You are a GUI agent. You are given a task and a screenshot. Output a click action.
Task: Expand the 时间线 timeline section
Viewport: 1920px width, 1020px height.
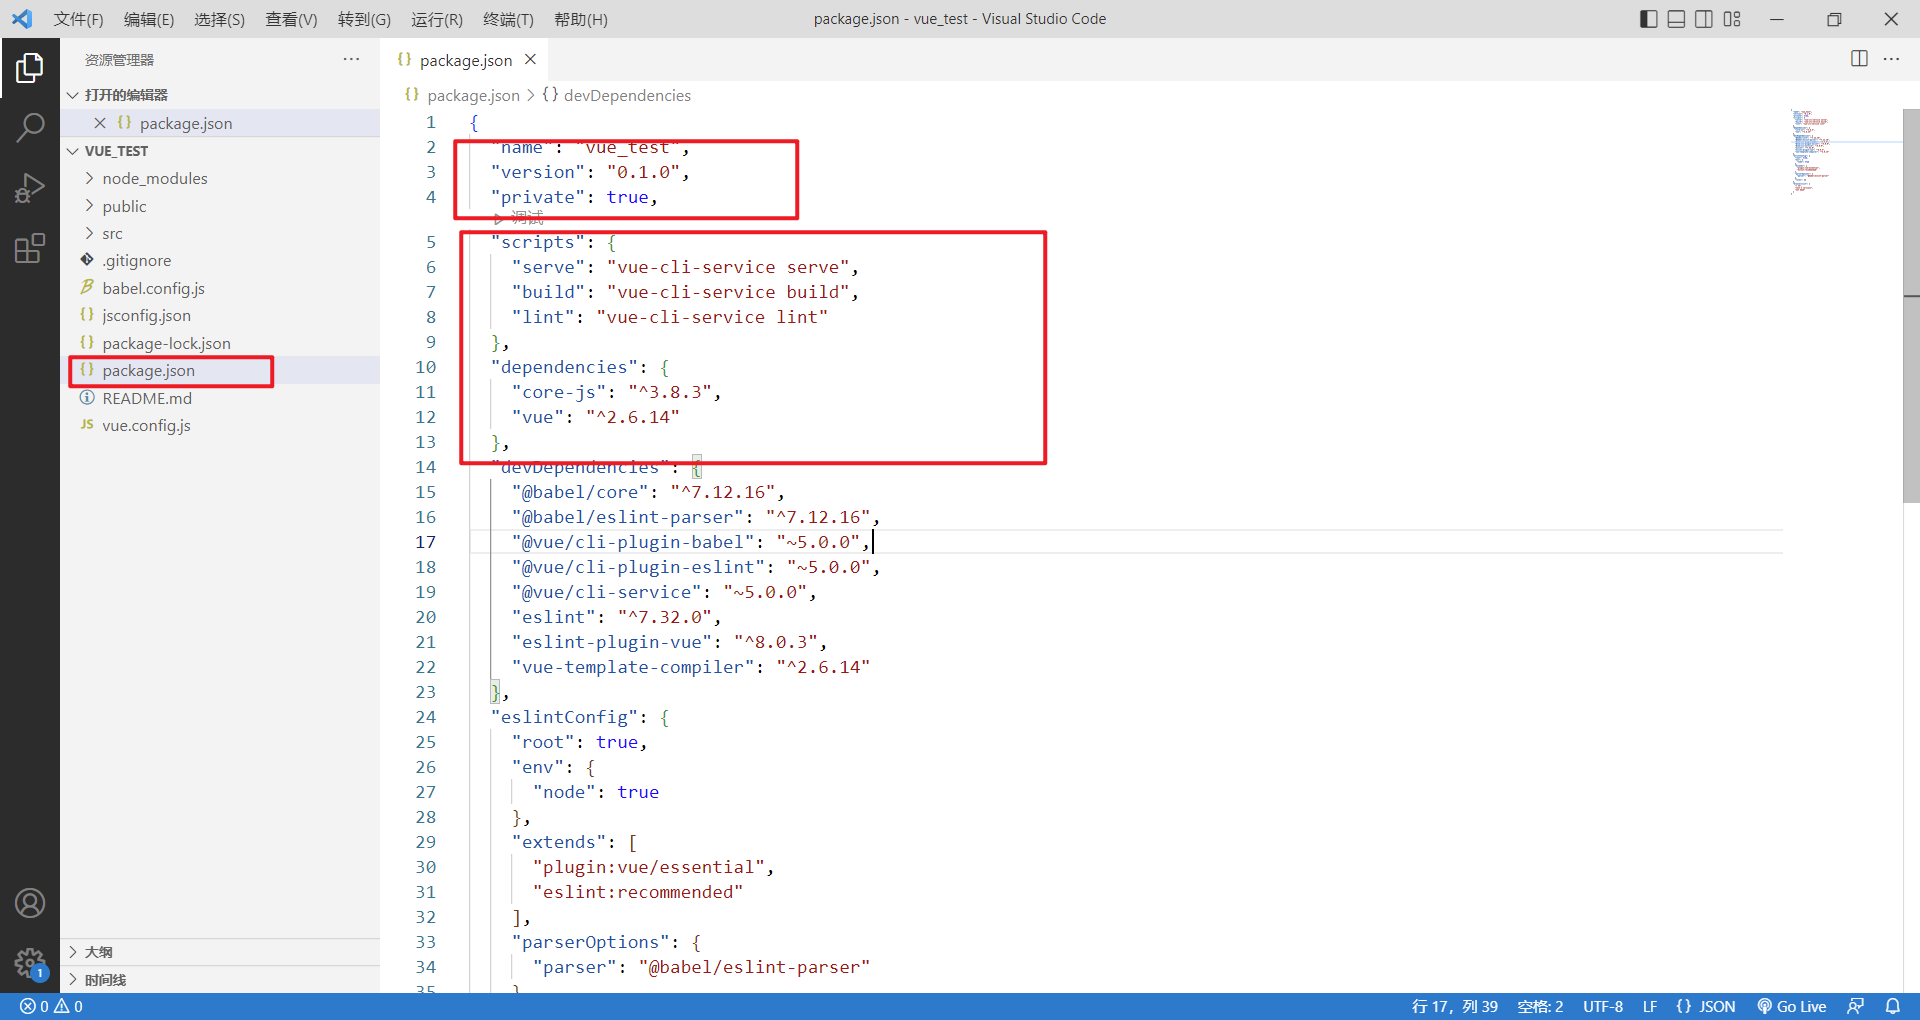pos(220,980)
